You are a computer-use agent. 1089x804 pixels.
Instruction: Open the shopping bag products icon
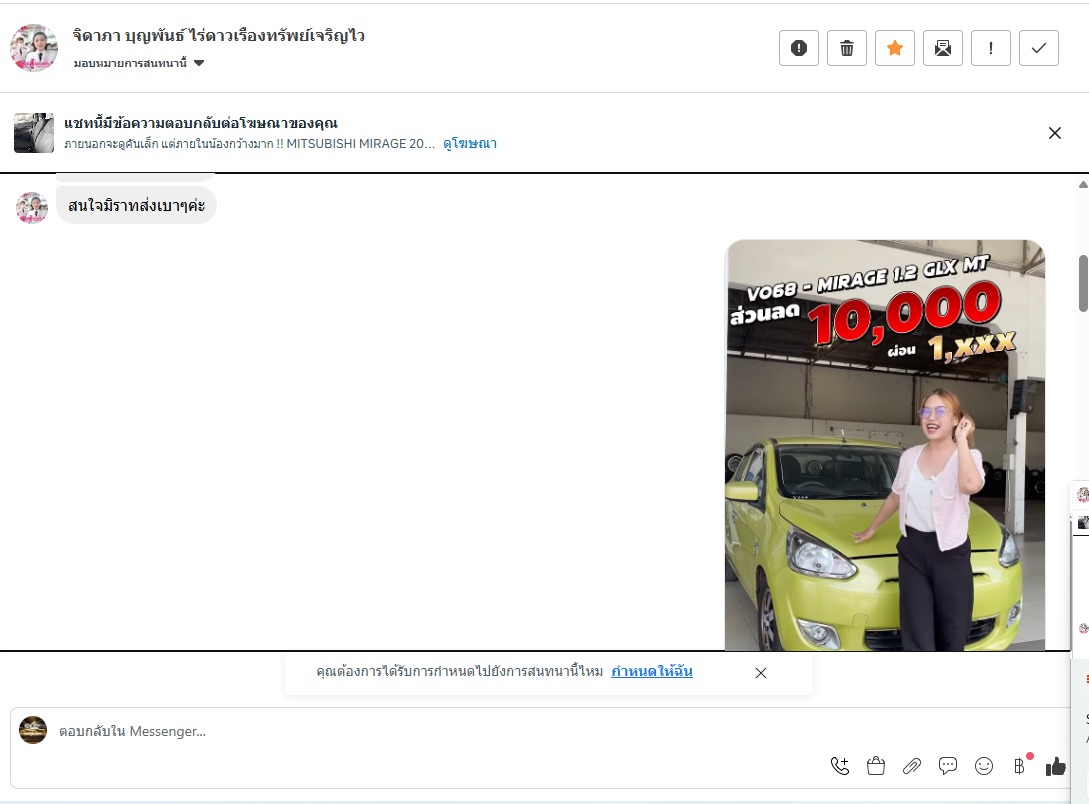(x=876, y=766)
